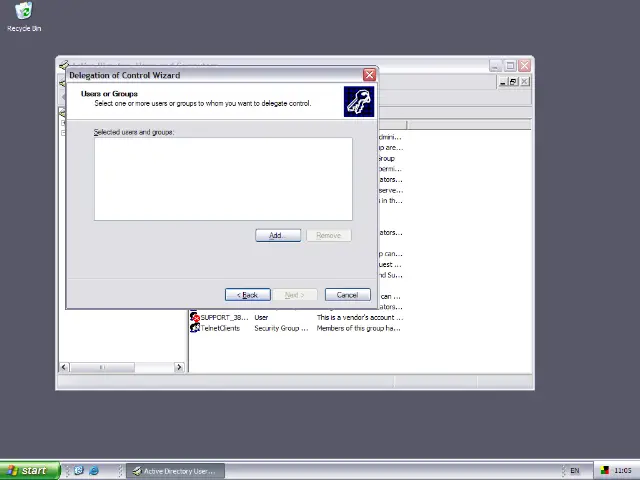Switch to Active Directory Users taskbar button
The width and height of the screenshot is (640, 480).
173,471
